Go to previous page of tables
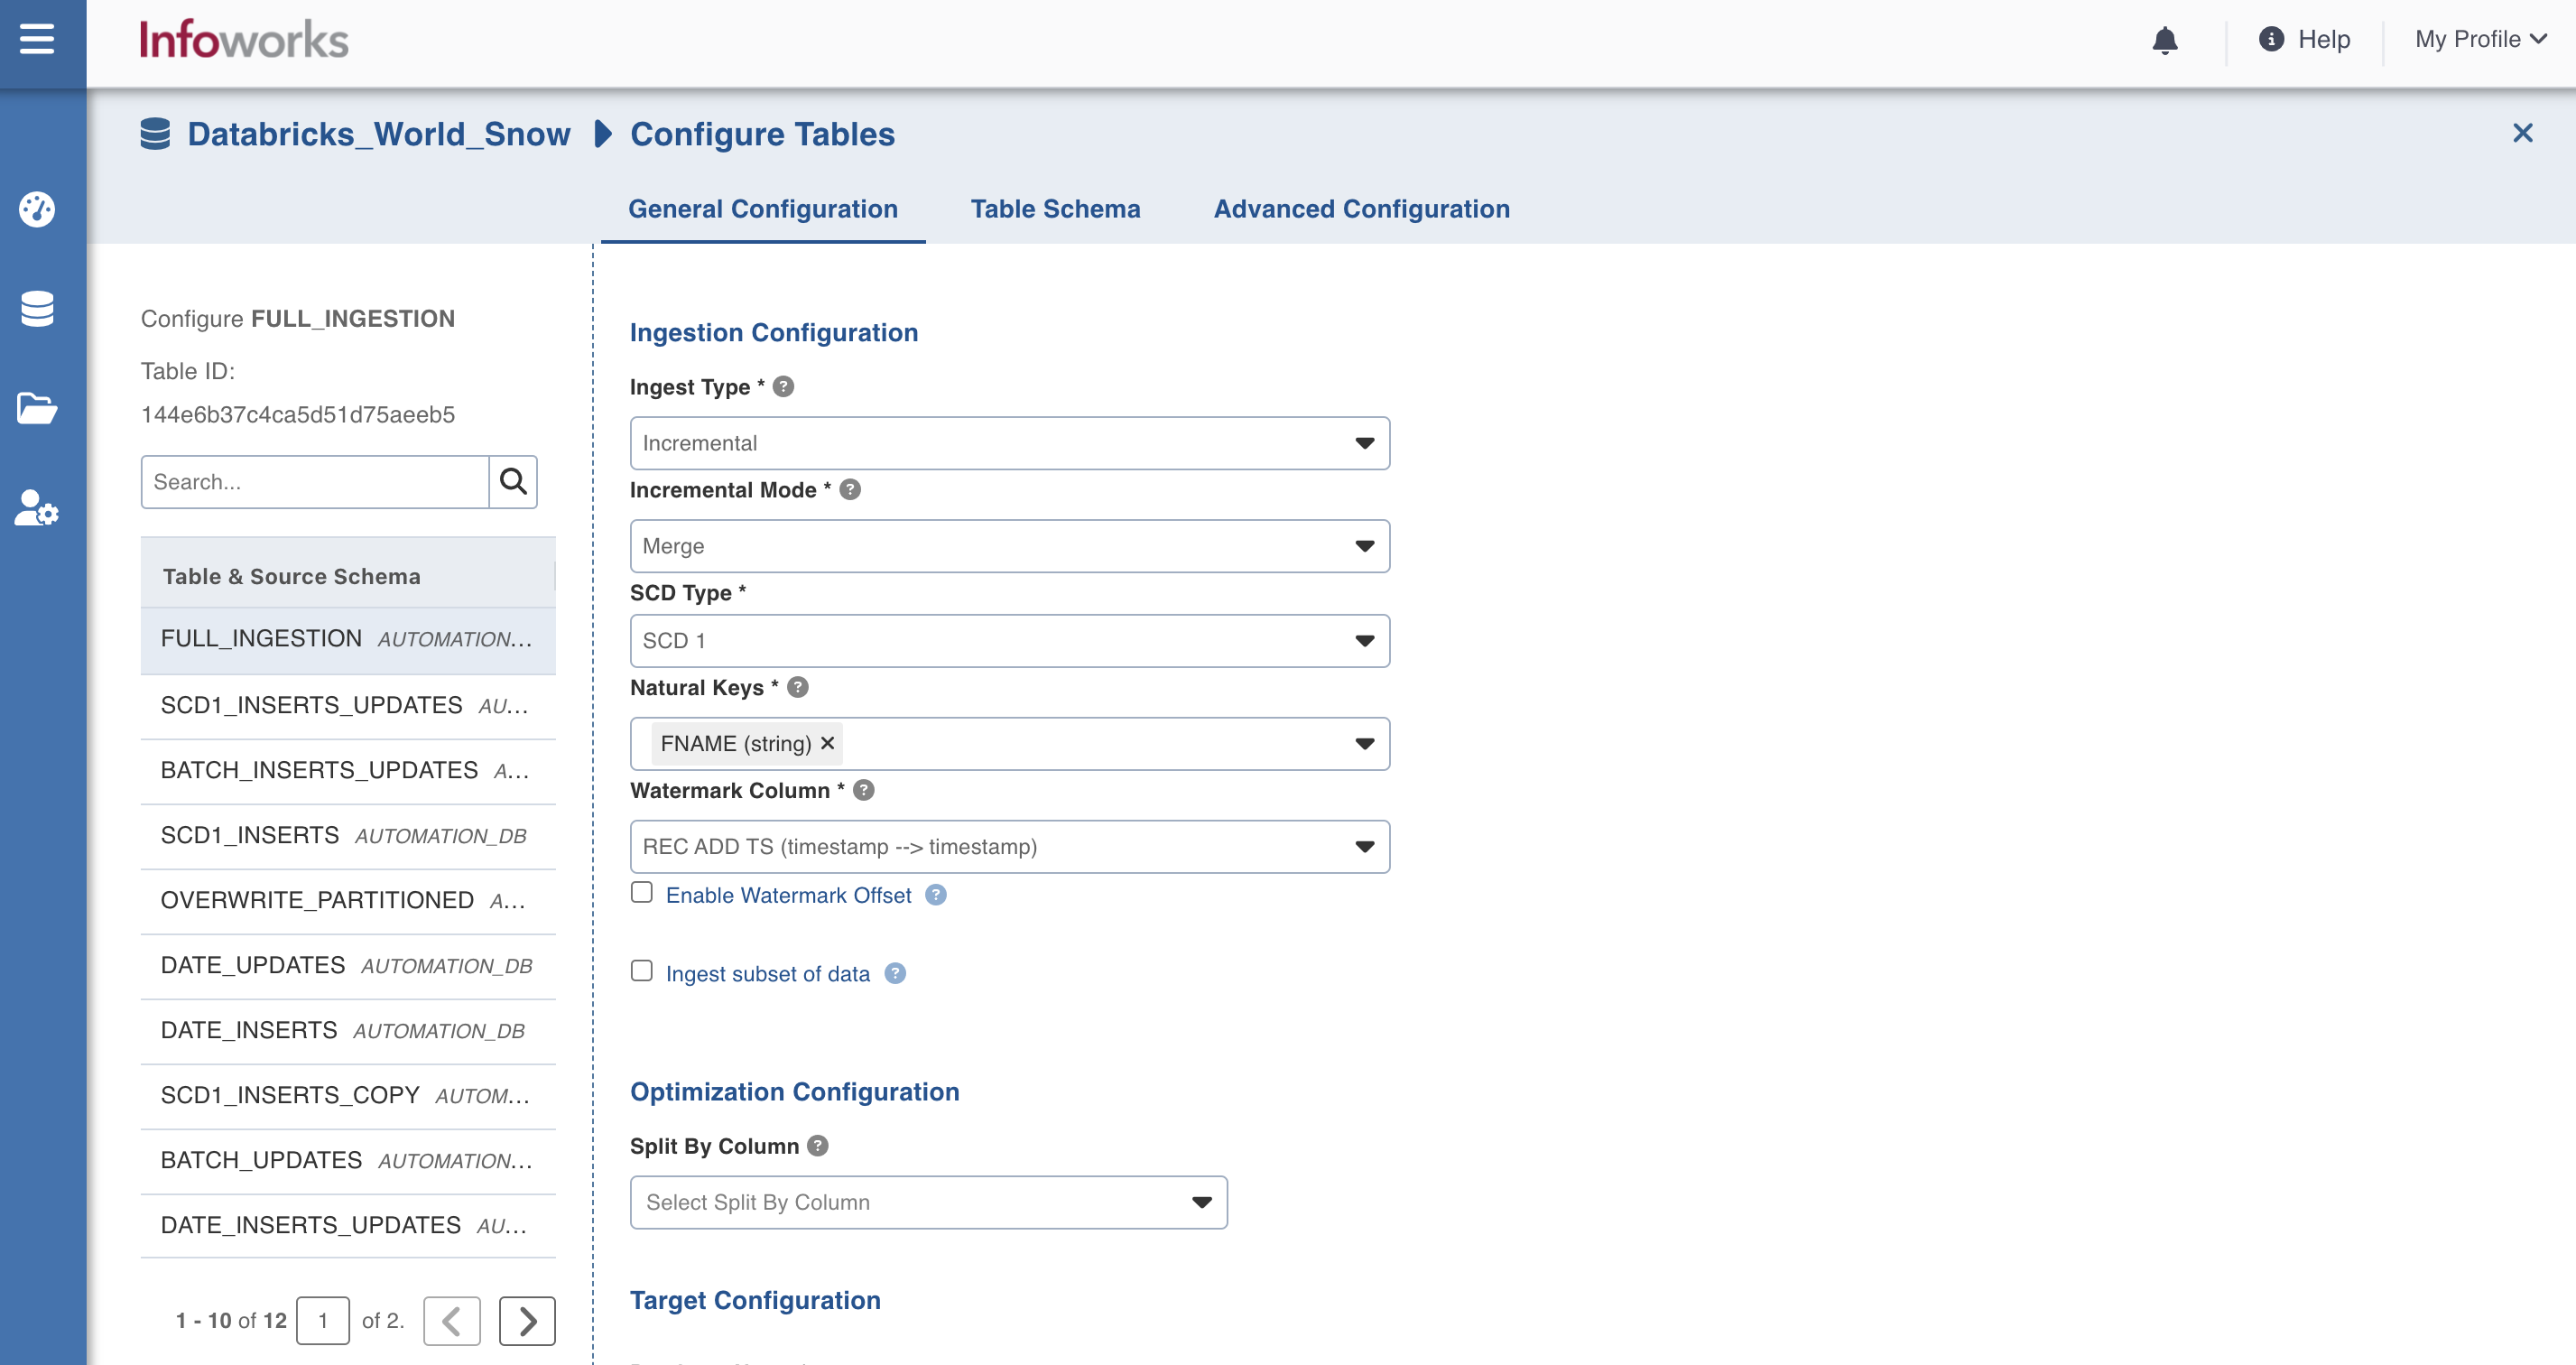Viewport: 2576px width, 1365px height. click(x=452, y=1321)
